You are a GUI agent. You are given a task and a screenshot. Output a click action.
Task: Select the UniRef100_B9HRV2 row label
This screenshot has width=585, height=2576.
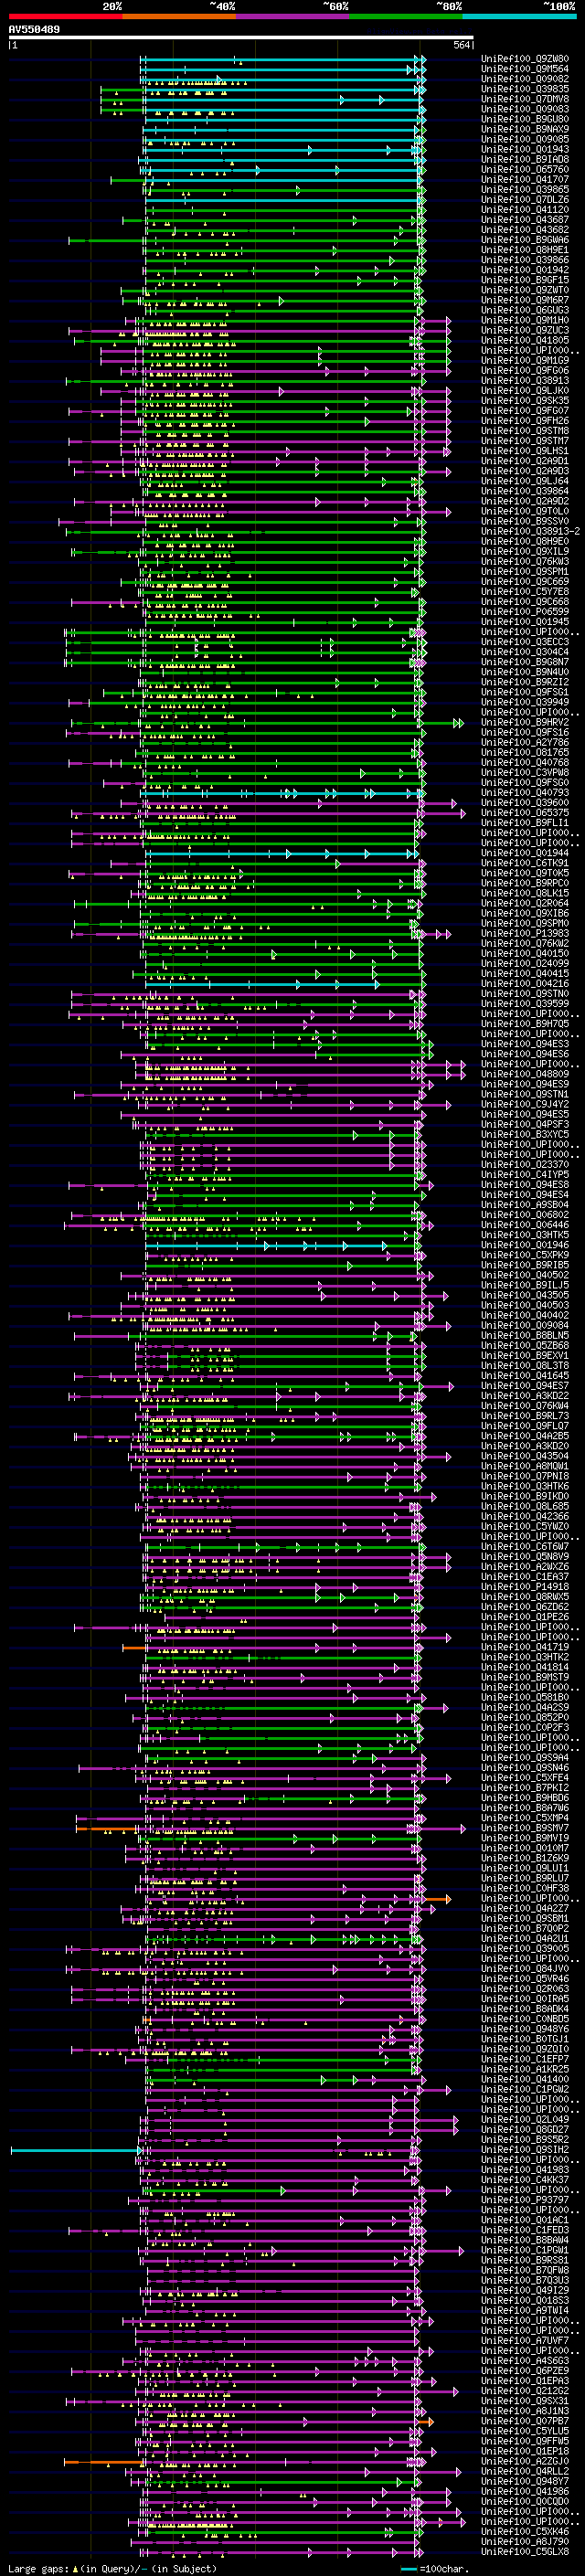click(x=525, y=722)
